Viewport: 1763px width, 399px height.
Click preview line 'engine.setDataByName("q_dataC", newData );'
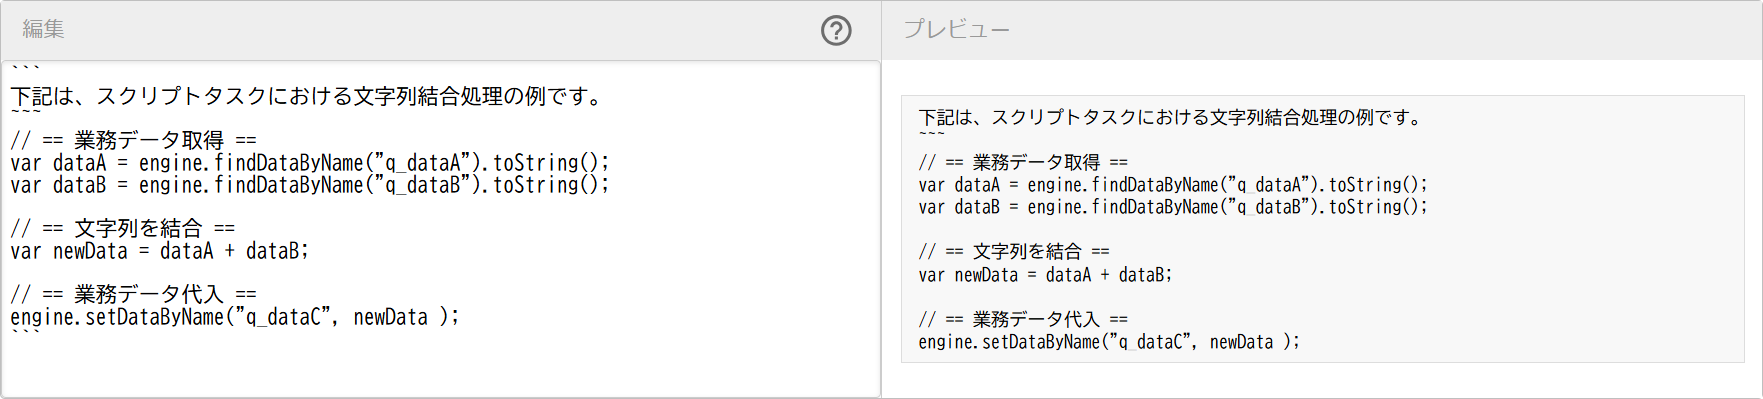[x=1109, y=341]
